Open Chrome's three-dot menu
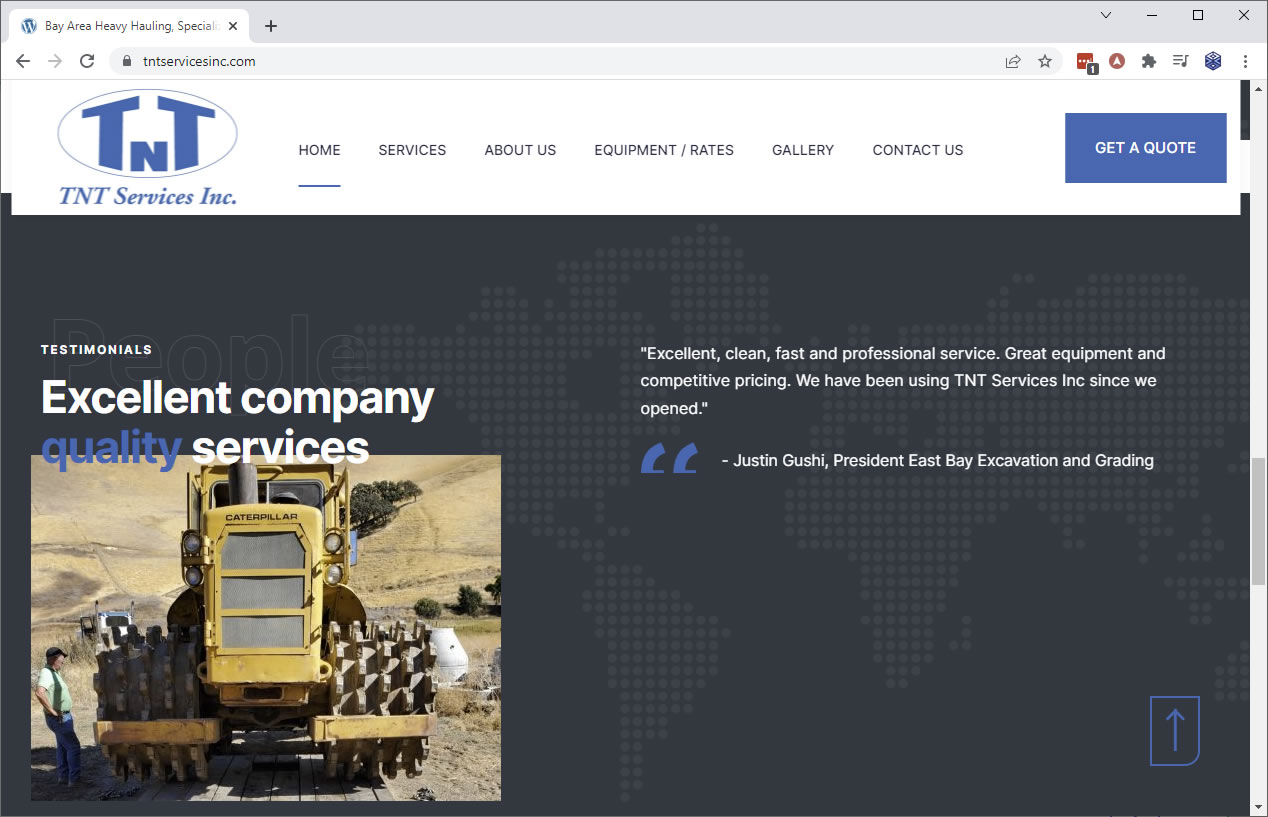1268x817 pixels. pyautogui.click(x=1245, y=61)
